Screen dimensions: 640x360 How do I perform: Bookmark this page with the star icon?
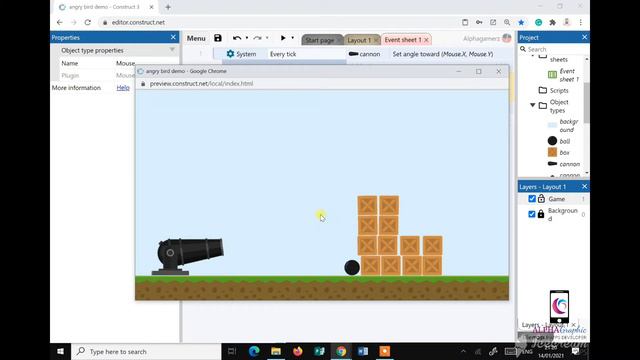point(521,22)
